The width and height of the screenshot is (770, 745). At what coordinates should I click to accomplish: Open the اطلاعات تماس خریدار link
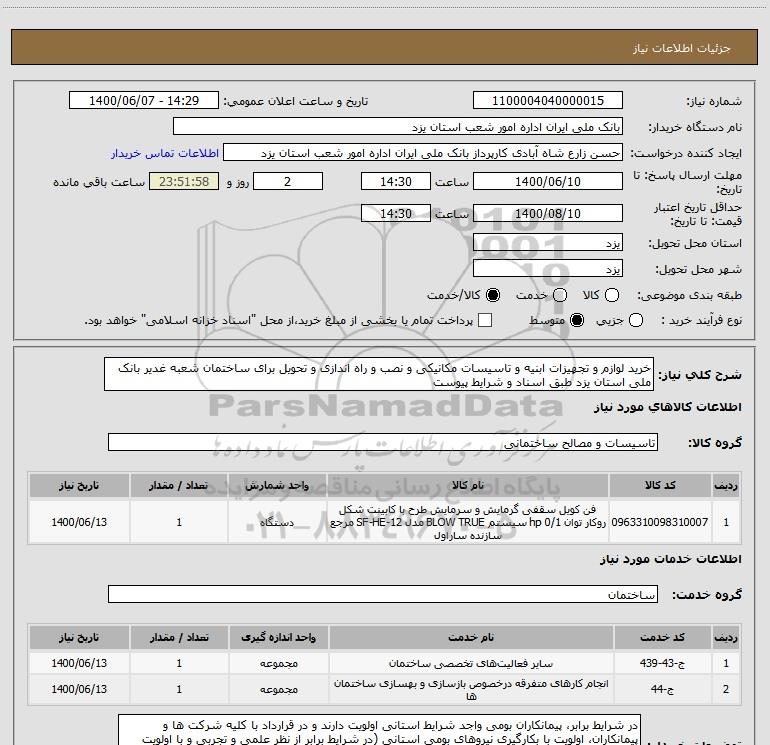click(x=165, y=153)
